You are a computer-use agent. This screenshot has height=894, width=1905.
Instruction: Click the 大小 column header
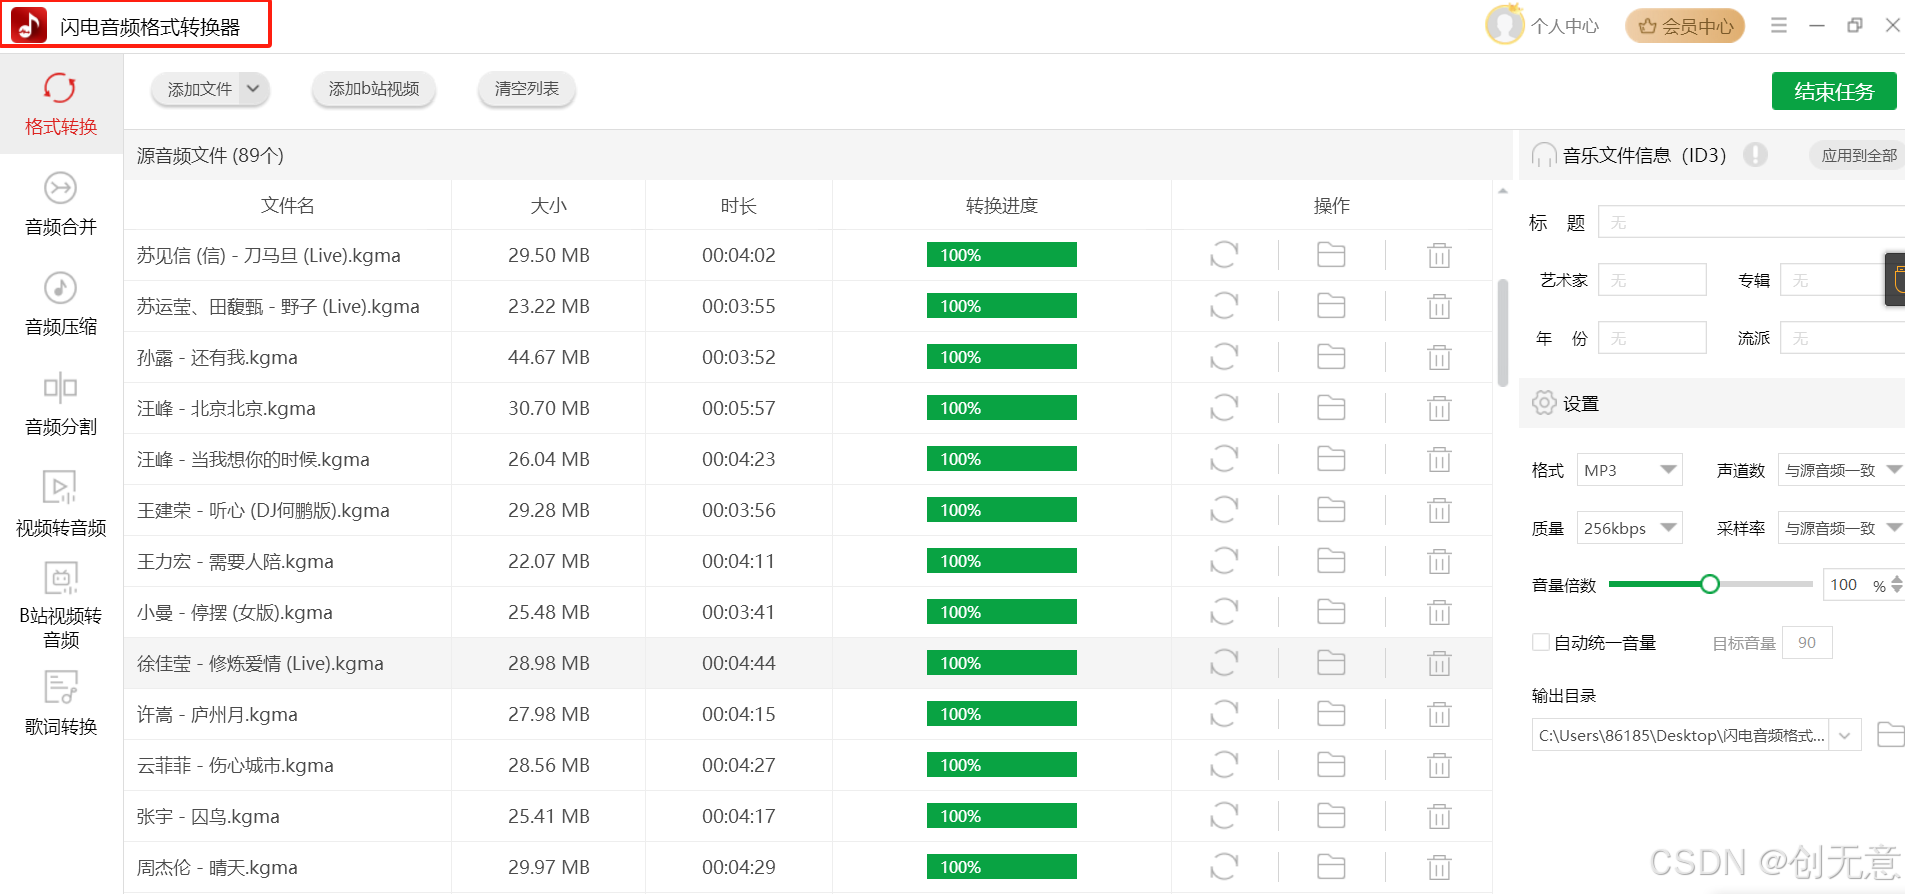point(548,205)
